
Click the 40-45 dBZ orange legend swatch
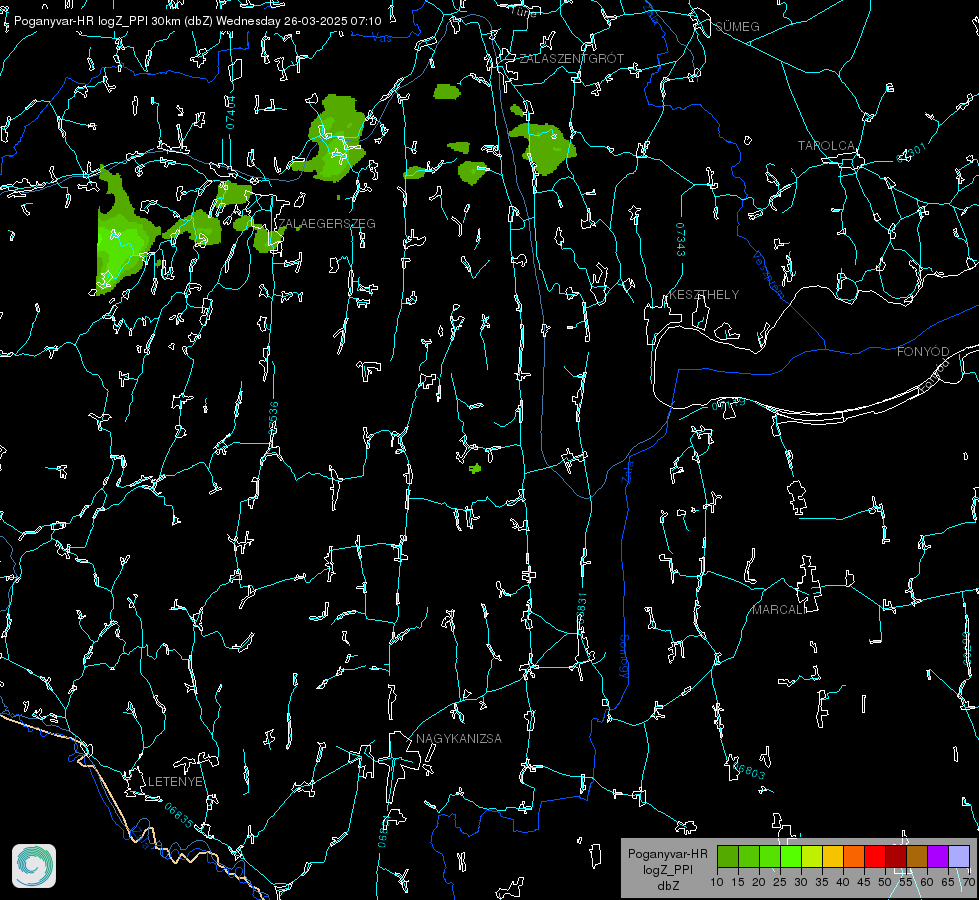pyautogui.click(x=854, y=856)
